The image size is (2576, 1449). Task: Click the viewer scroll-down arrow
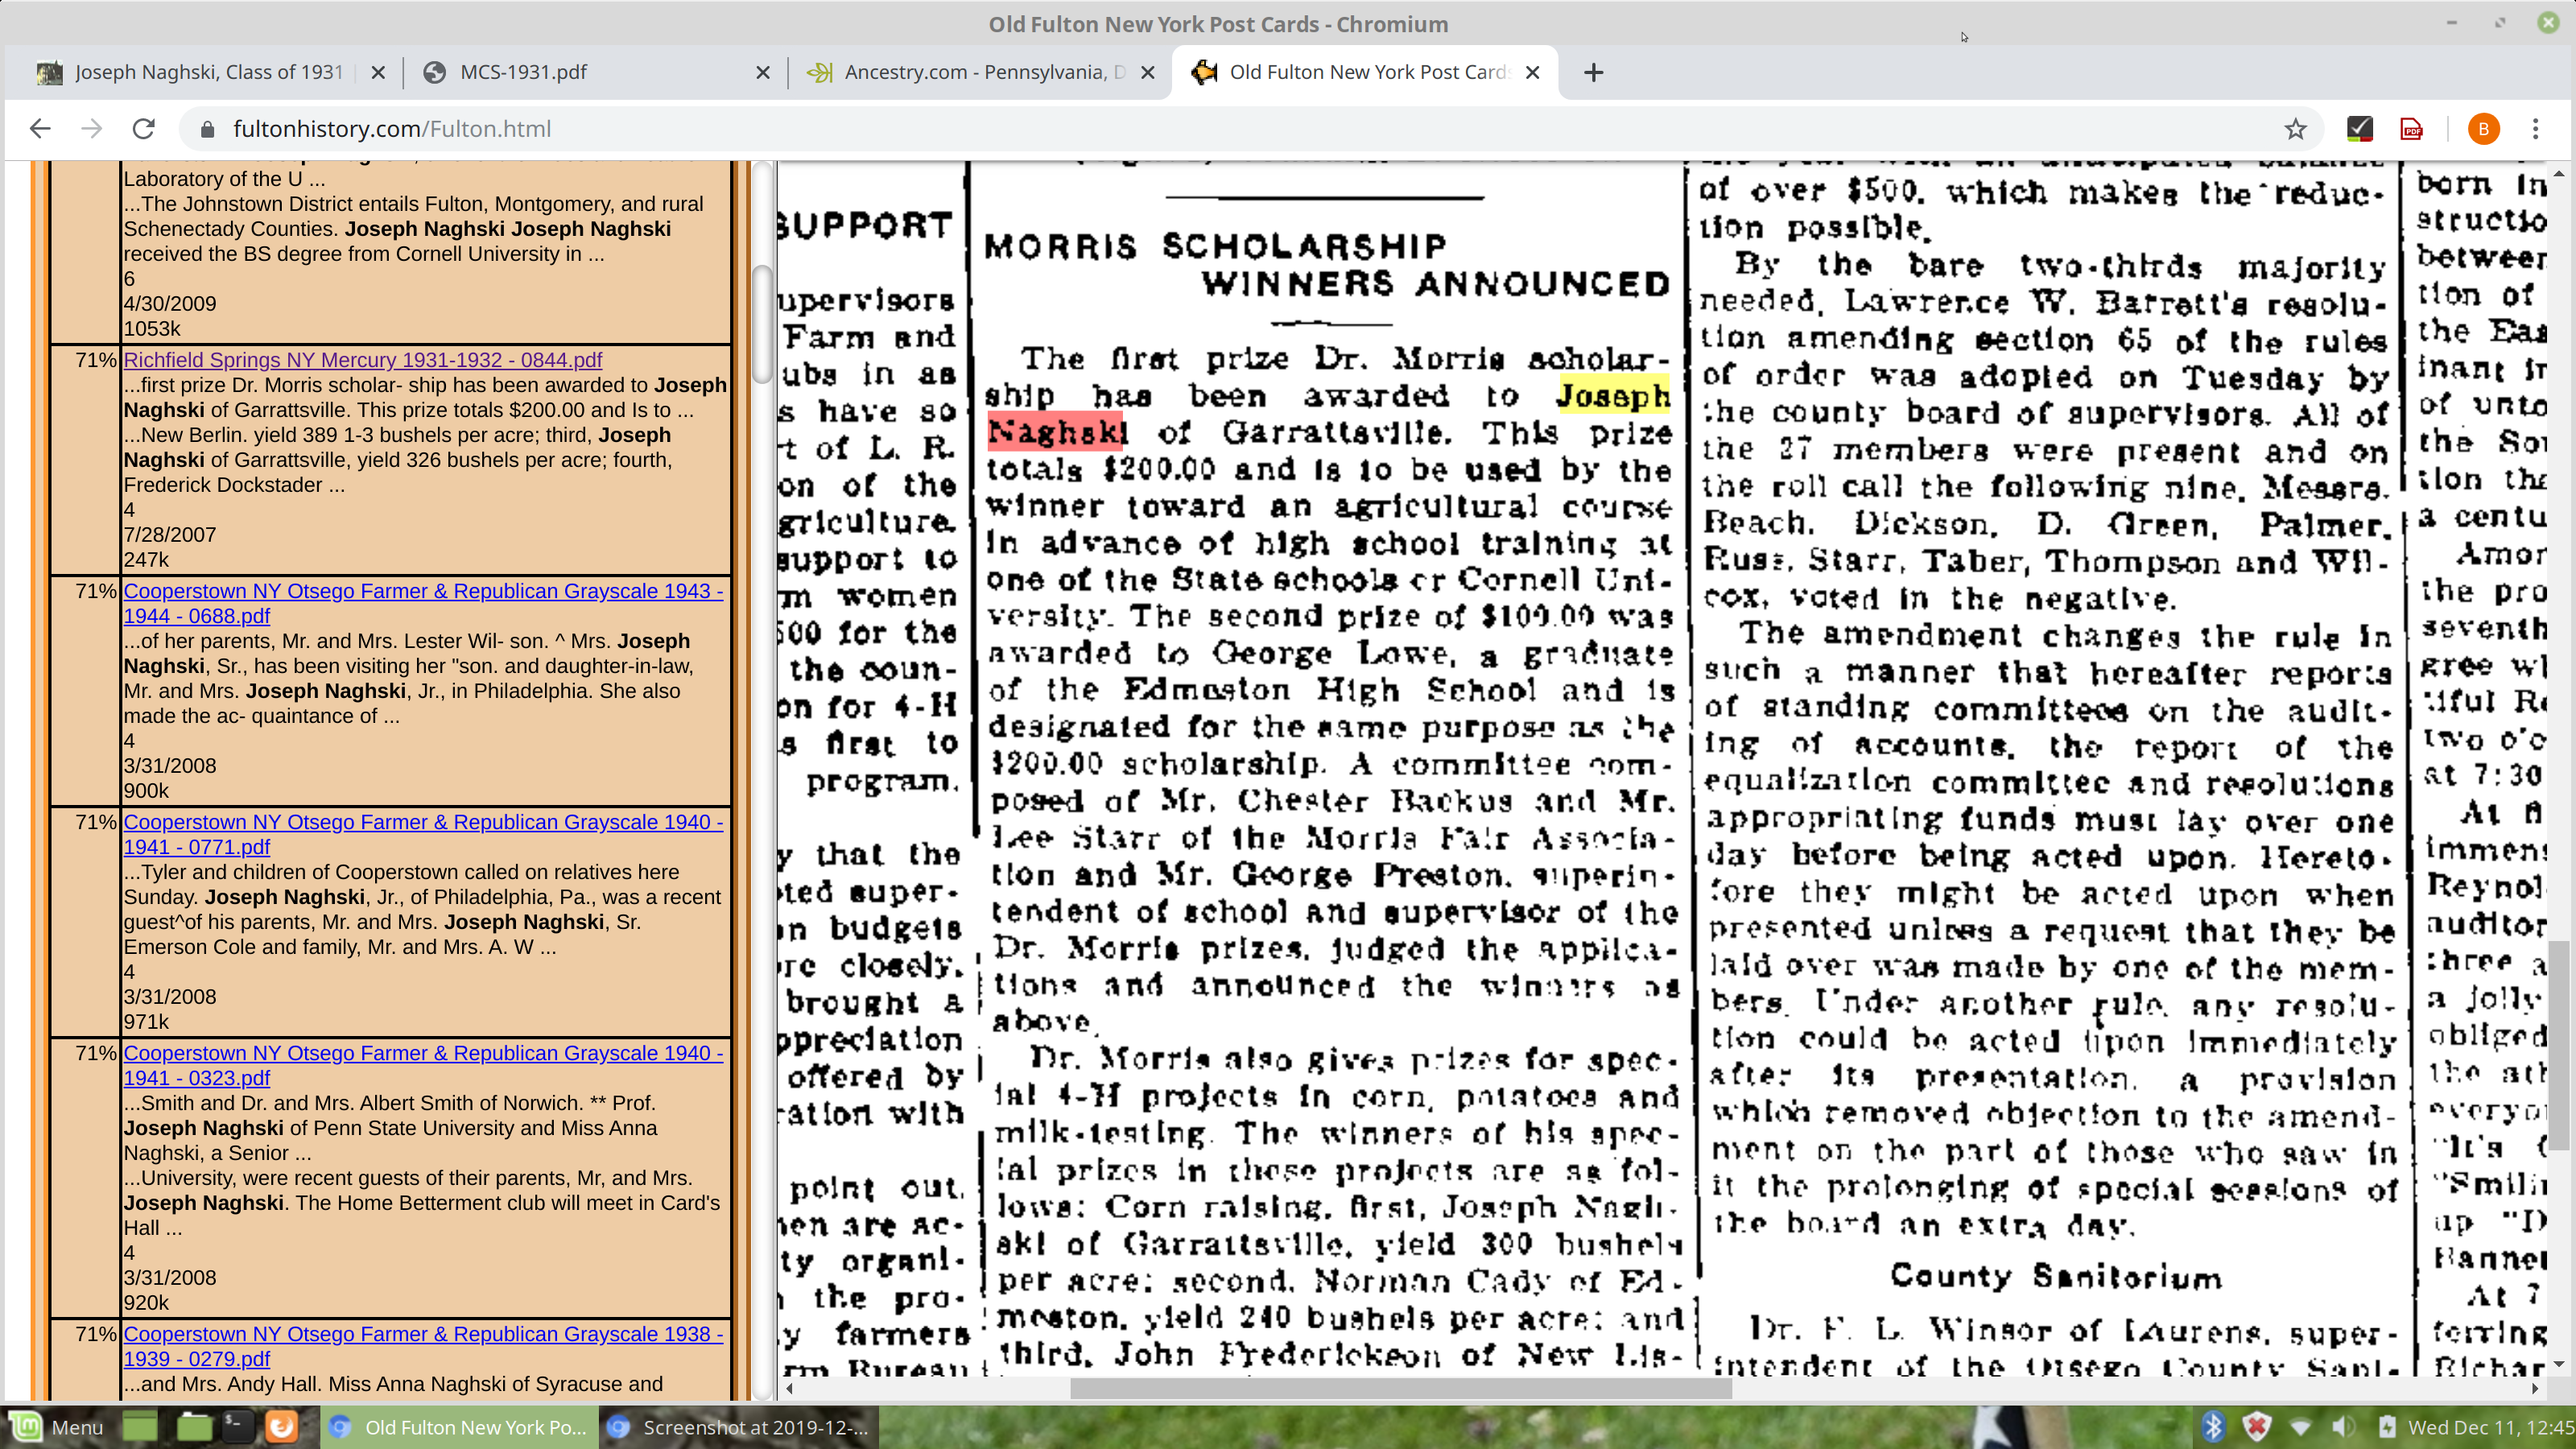point(2559,1364)
